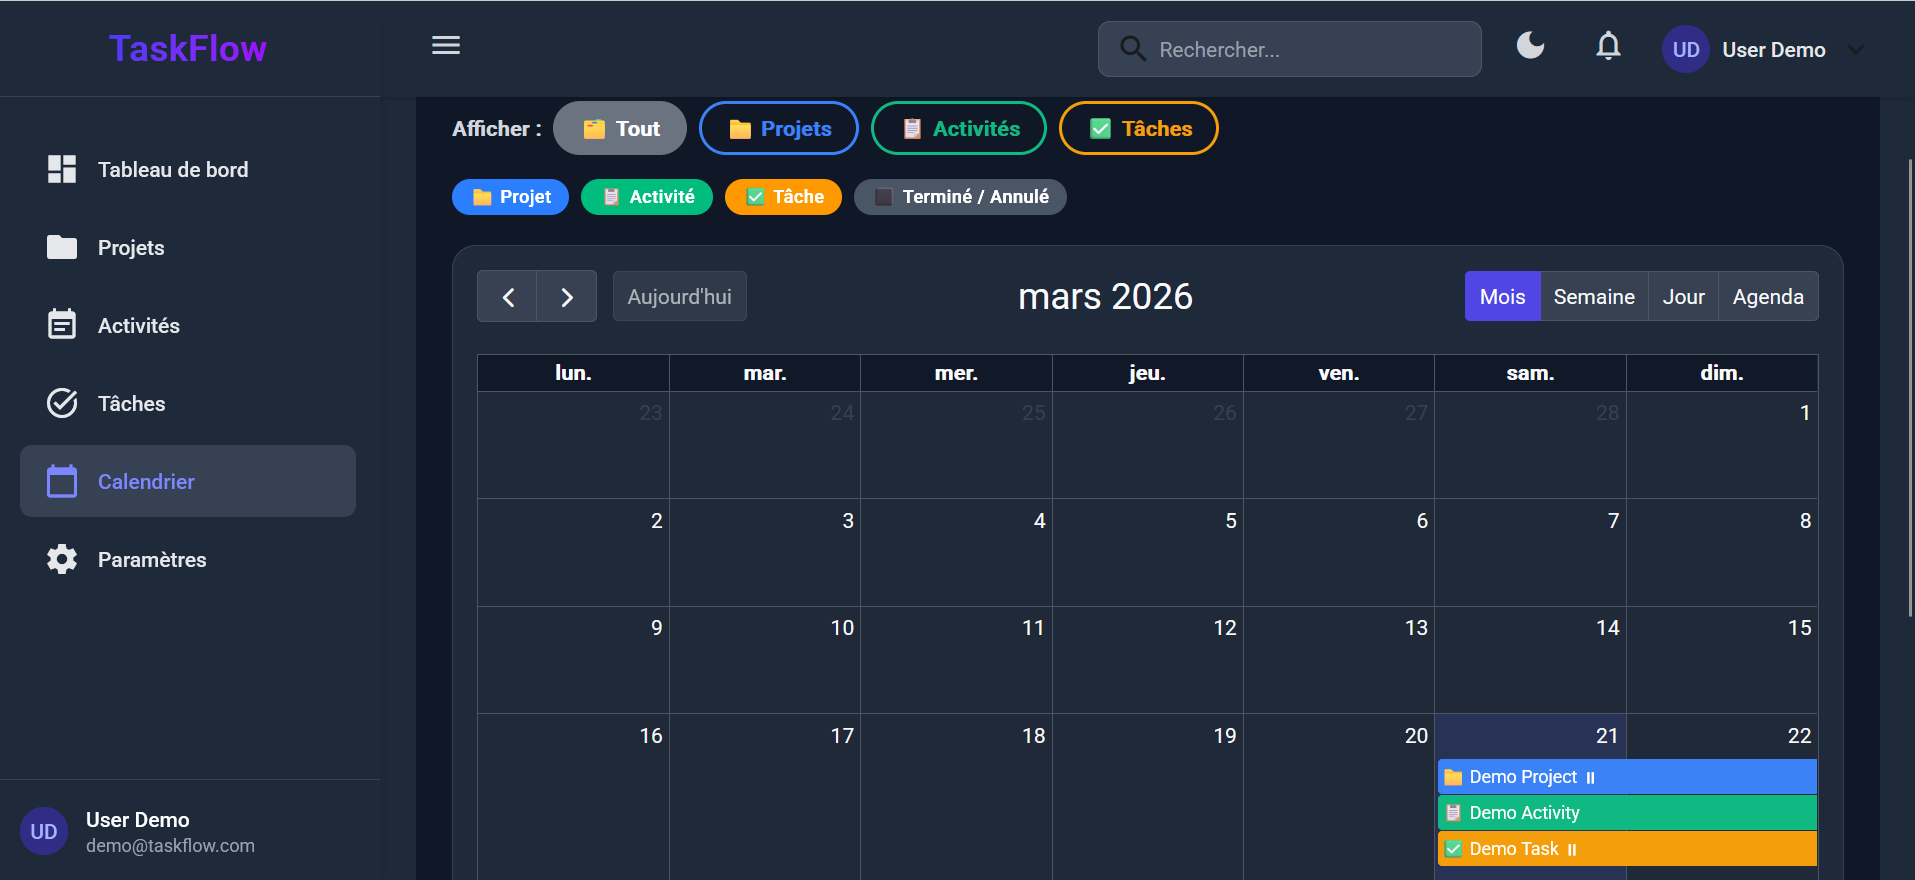Click the UD avatar in sidebar footer
Image resolution: width=1915 pixels, height=880 pixels.
coord(44,832)
